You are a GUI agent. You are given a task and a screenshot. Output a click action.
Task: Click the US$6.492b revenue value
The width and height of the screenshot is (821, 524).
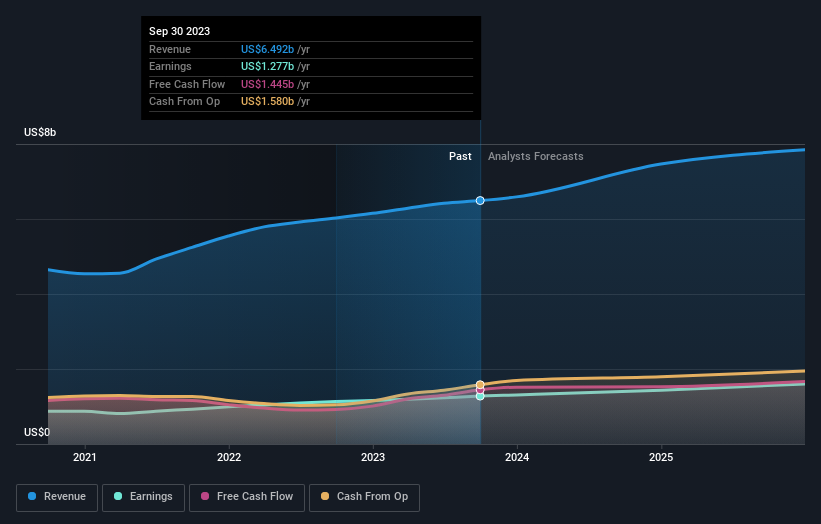(267, 49)
